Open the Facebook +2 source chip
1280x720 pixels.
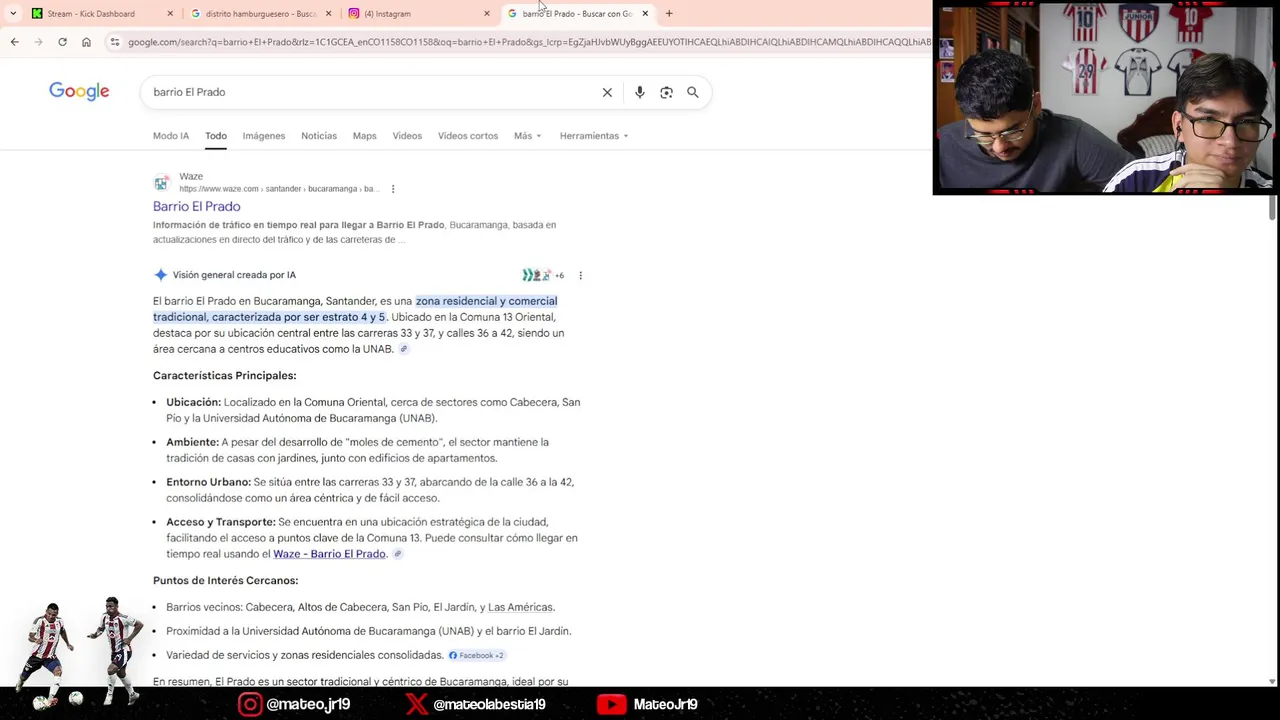[x=476, y=655]
